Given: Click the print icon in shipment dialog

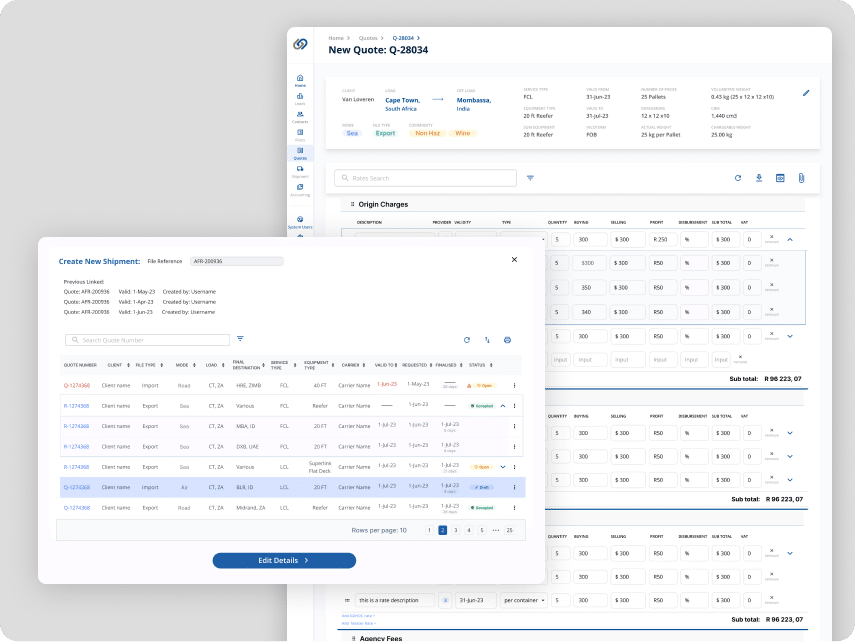Looking at the screenshot, I should (507, 340).
